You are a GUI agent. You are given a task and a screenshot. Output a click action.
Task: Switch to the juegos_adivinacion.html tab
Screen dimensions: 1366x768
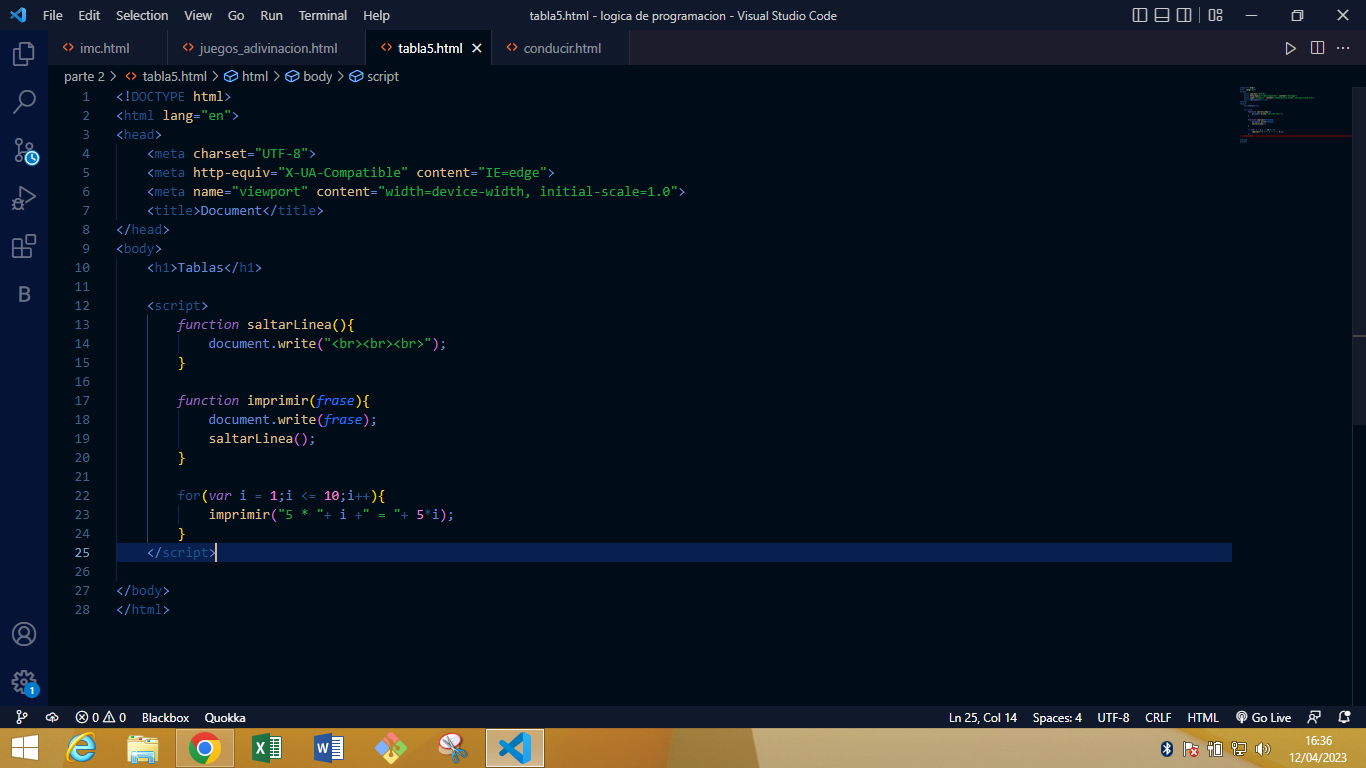click(x=268, y=48)
